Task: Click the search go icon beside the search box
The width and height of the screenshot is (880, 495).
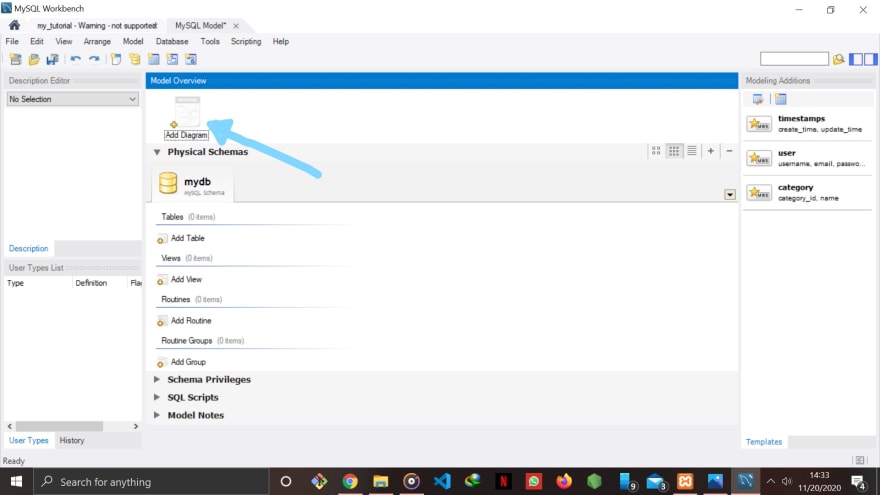Action: pos(838,59)
